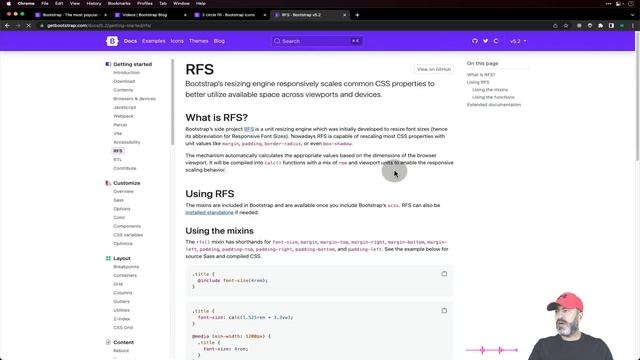The width and height of the screenshot is (640, 360).
Task: Open Themes in the navbar
Action: (199, 41)
